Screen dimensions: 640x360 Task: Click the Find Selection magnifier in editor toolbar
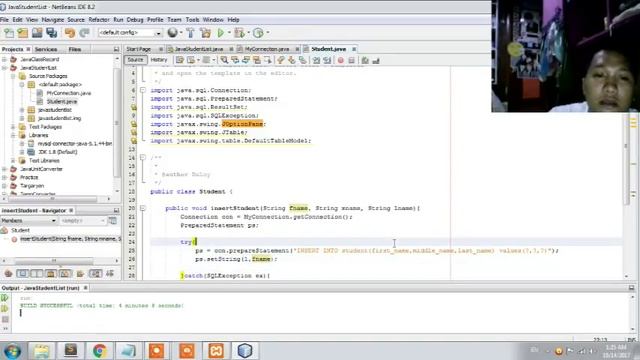224,60
